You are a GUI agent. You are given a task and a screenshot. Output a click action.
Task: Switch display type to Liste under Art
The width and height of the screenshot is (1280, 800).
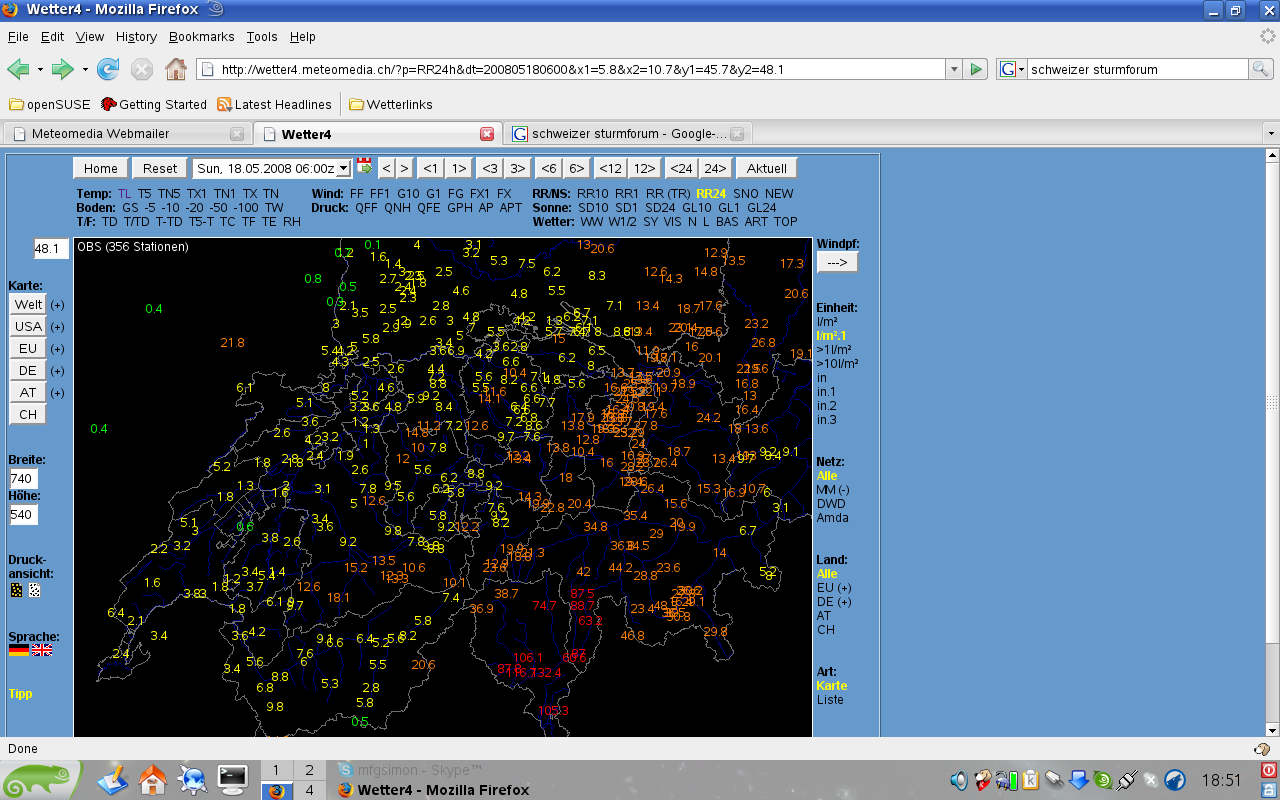click(x=830, y=700)
